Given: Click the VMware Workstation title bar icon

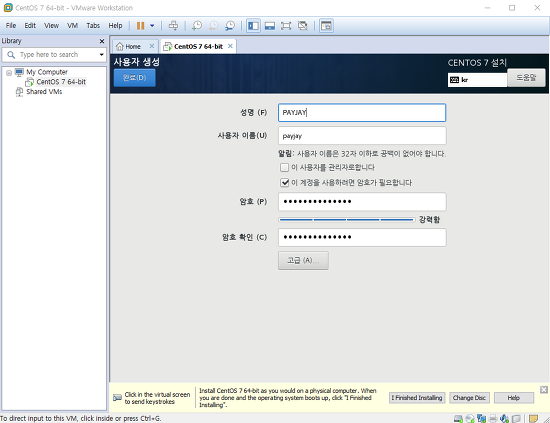Looking at the screenshot, I should click(x=8, y=7).
